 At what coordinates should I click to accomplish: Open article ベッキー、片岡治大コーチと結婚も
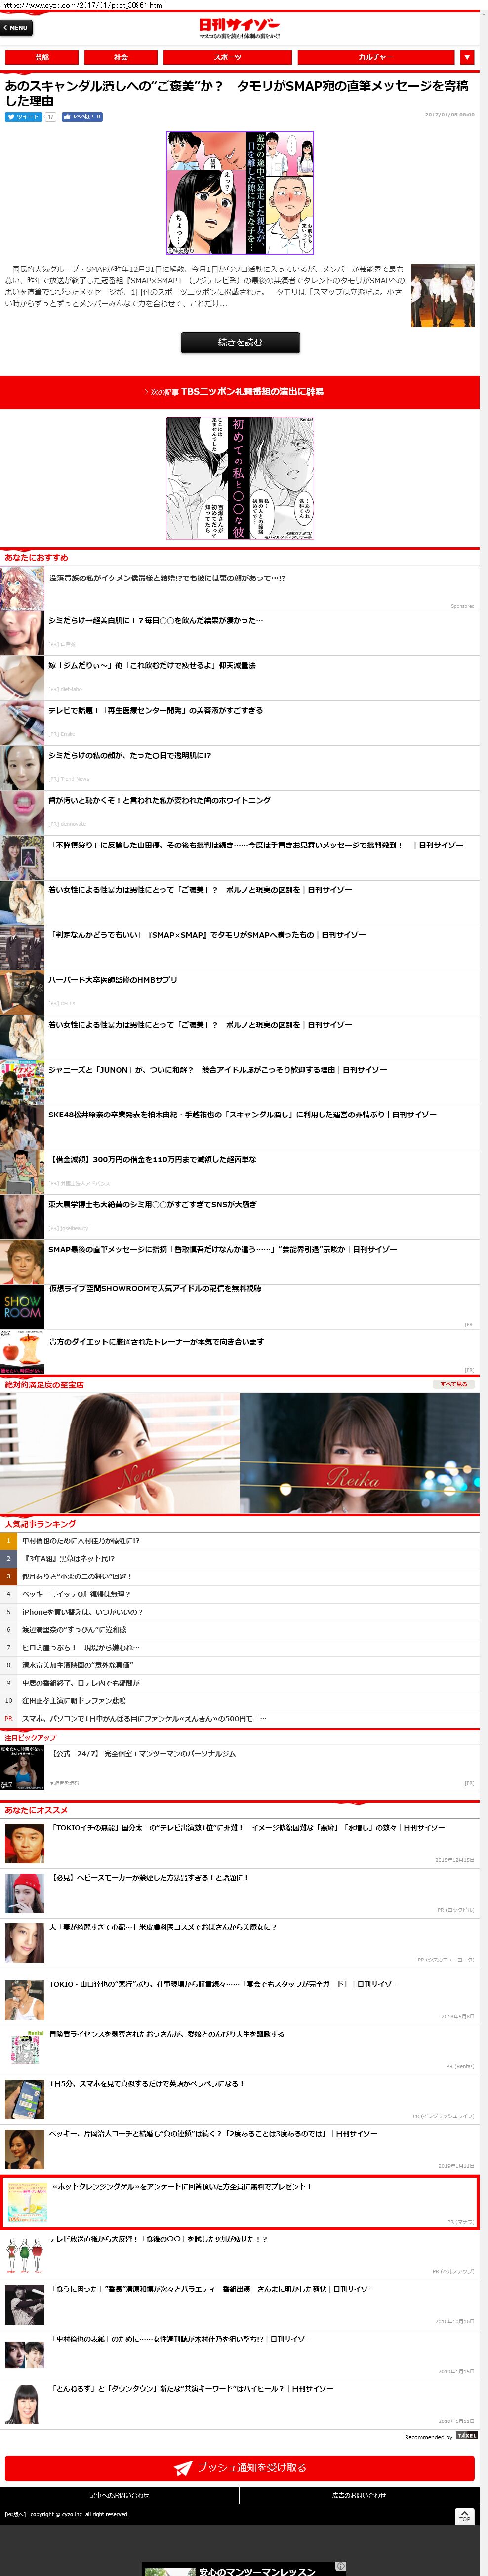214,2134
